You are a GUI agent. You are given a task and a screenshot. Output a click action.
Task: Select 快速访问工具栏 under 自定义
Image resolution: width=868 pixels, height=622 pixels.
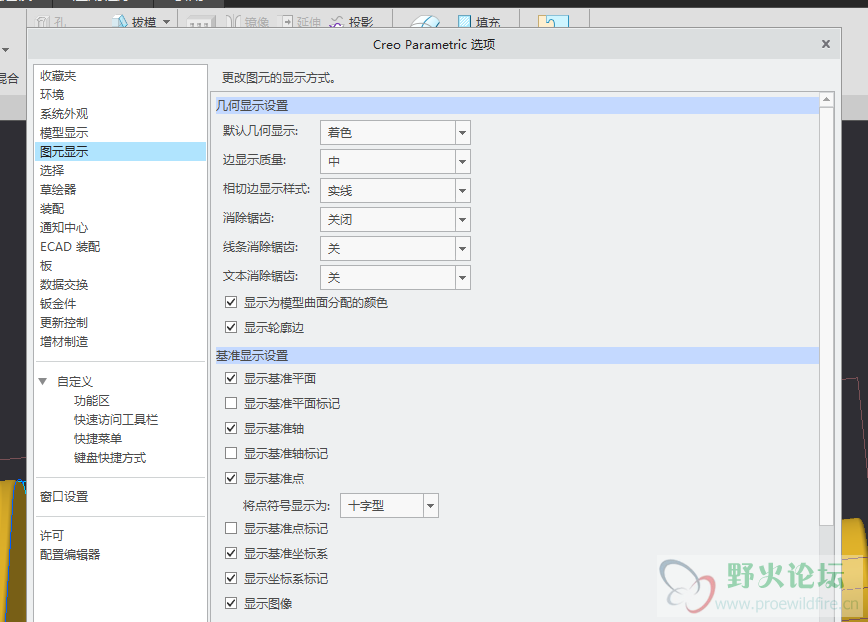click(116, 419)
